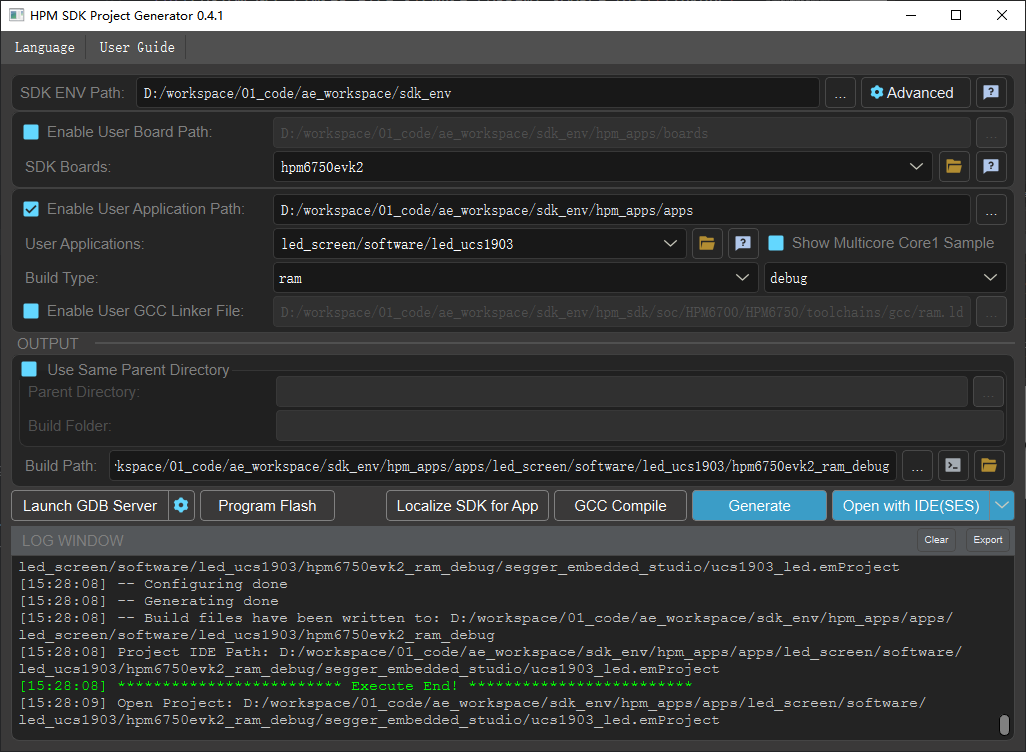Clear the log window

point(936,540)
